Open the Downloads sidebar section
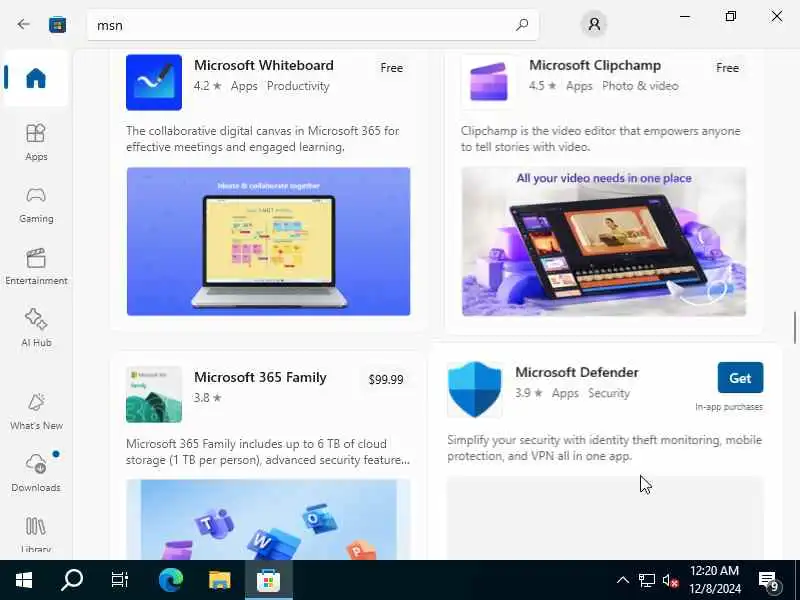This screenshot has height=600, width=800. 36,473
